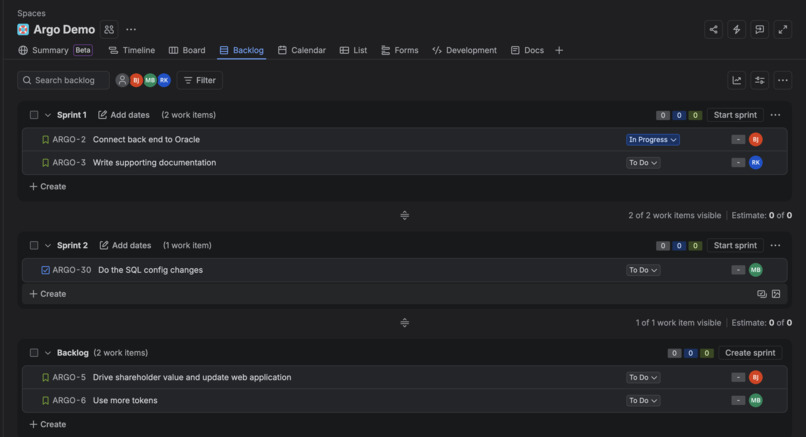Filter by RK avatar in the toolbar

(x=164, y=80)
